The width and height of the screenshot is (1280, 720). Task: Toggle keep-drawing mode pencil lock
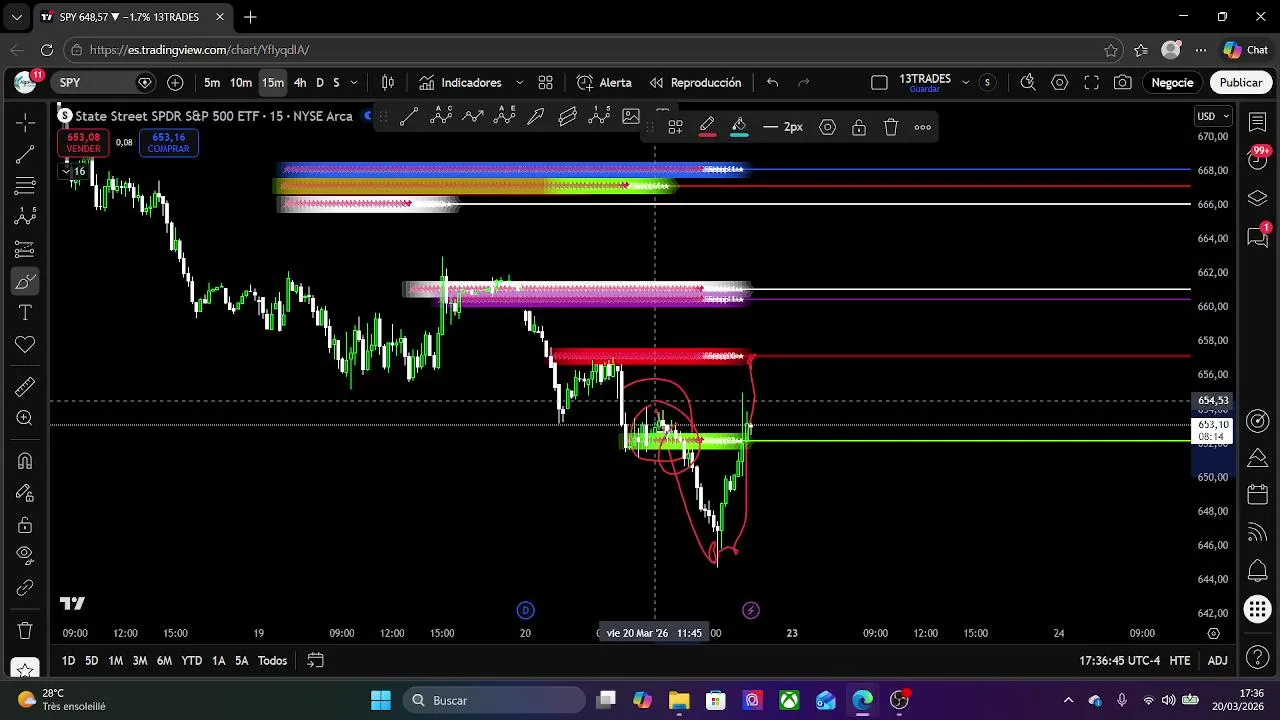25,493
